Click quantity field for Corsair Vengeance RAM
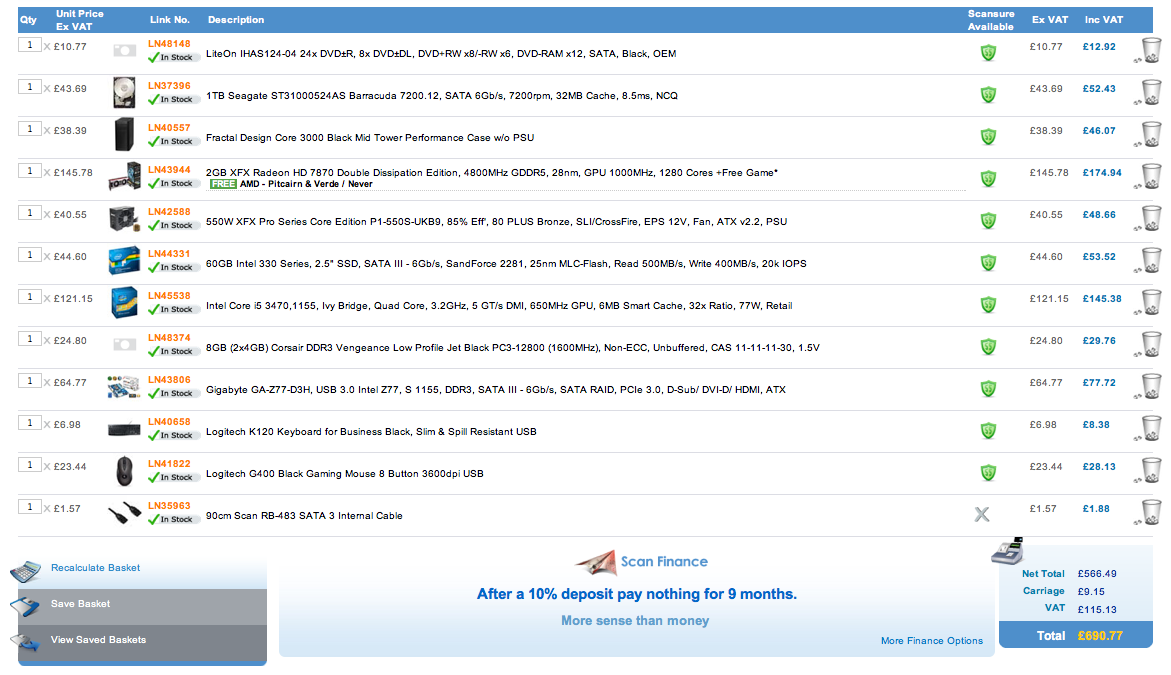This screenshot has width=1171, height=675. (30, 339)
